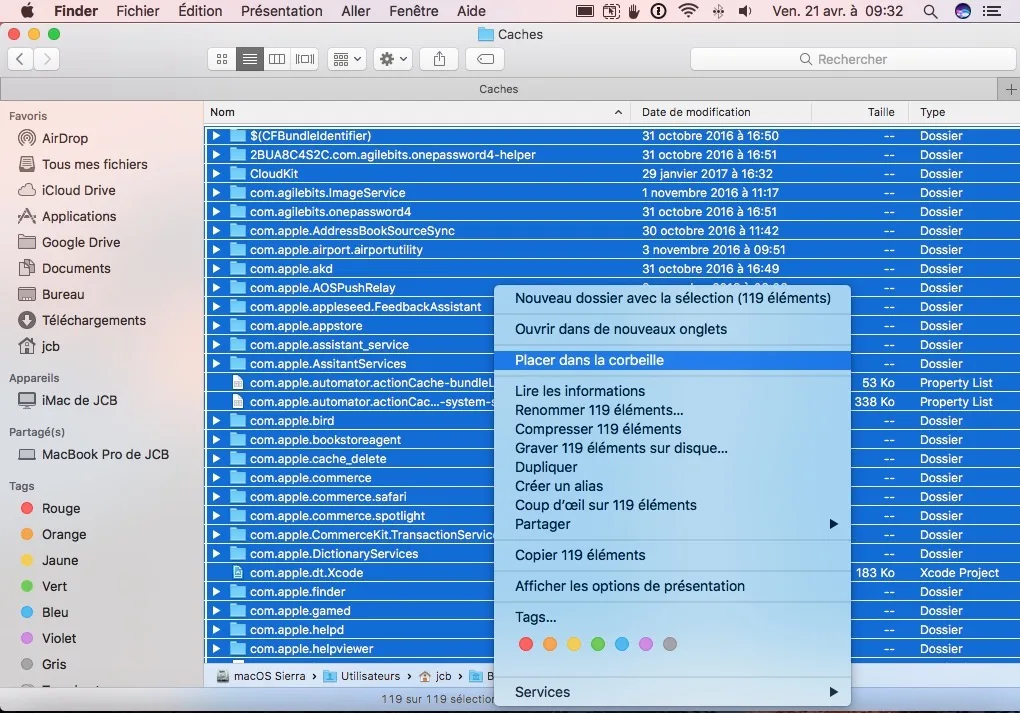Sort by Date de modification column

point(721,112)
